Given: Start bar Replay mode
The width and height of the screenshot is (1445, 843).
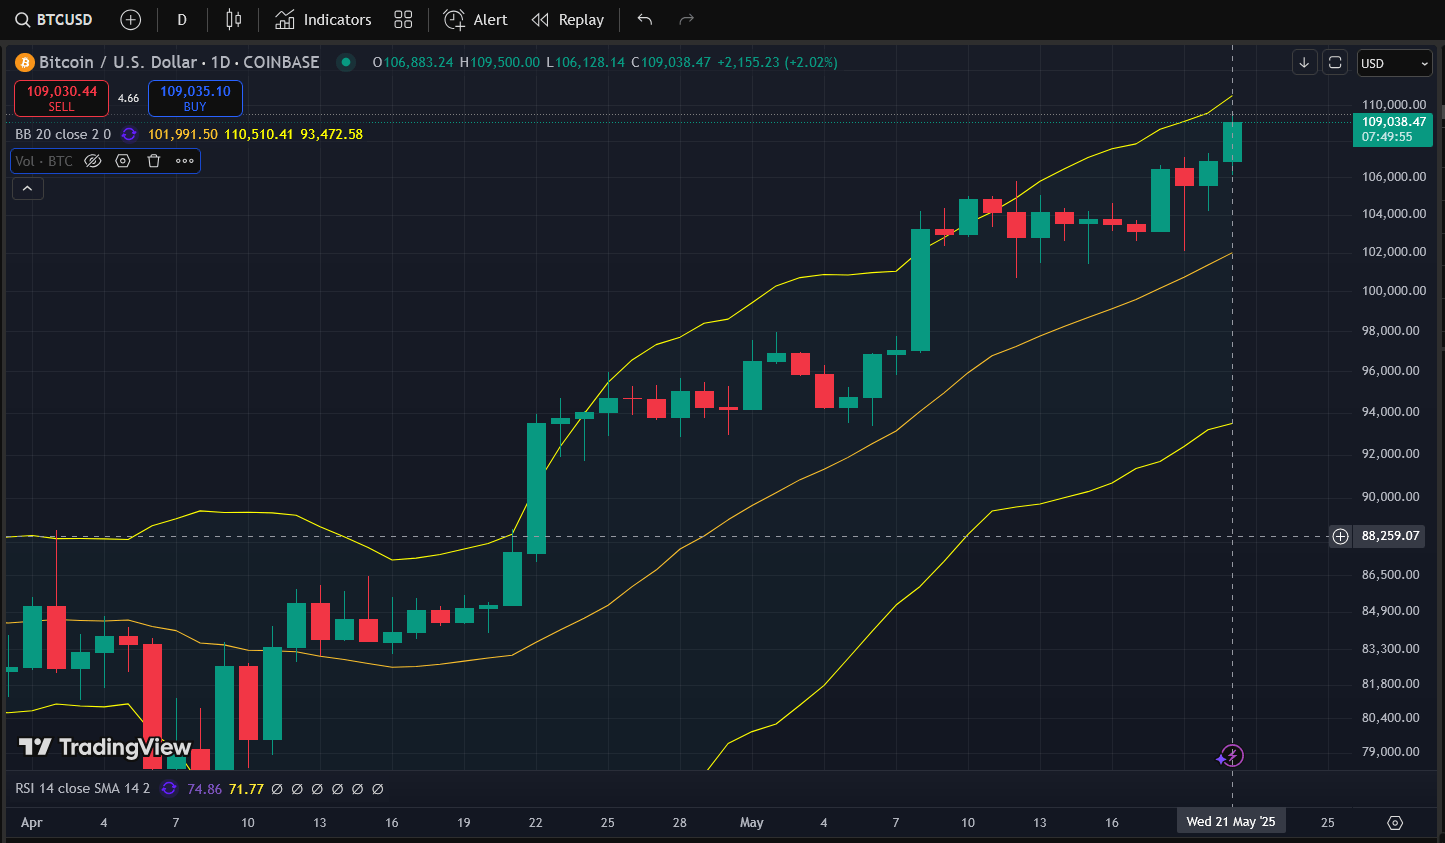Looking at the screenshot, I should [568, 20].
